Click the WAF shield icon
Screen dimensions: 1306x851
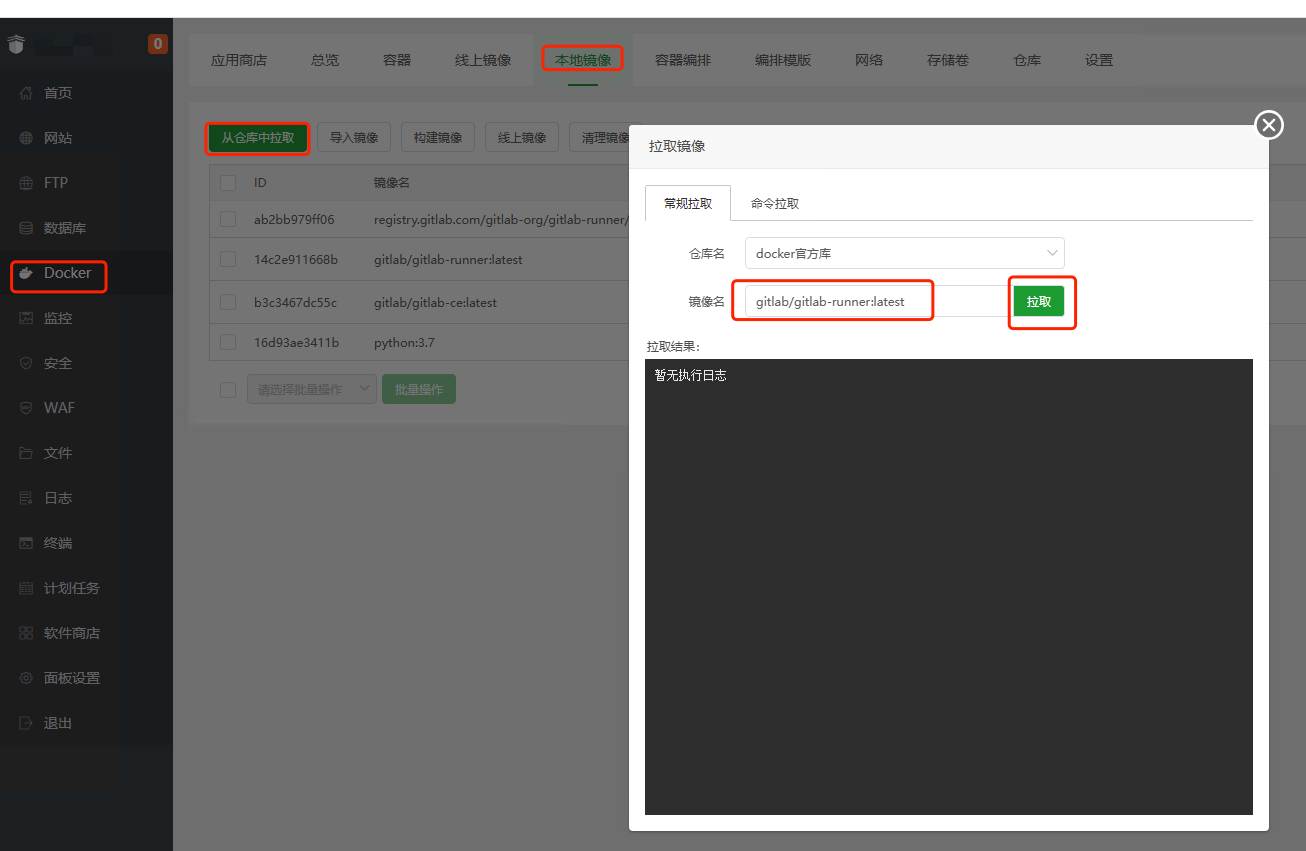click(x=26, y=408)
